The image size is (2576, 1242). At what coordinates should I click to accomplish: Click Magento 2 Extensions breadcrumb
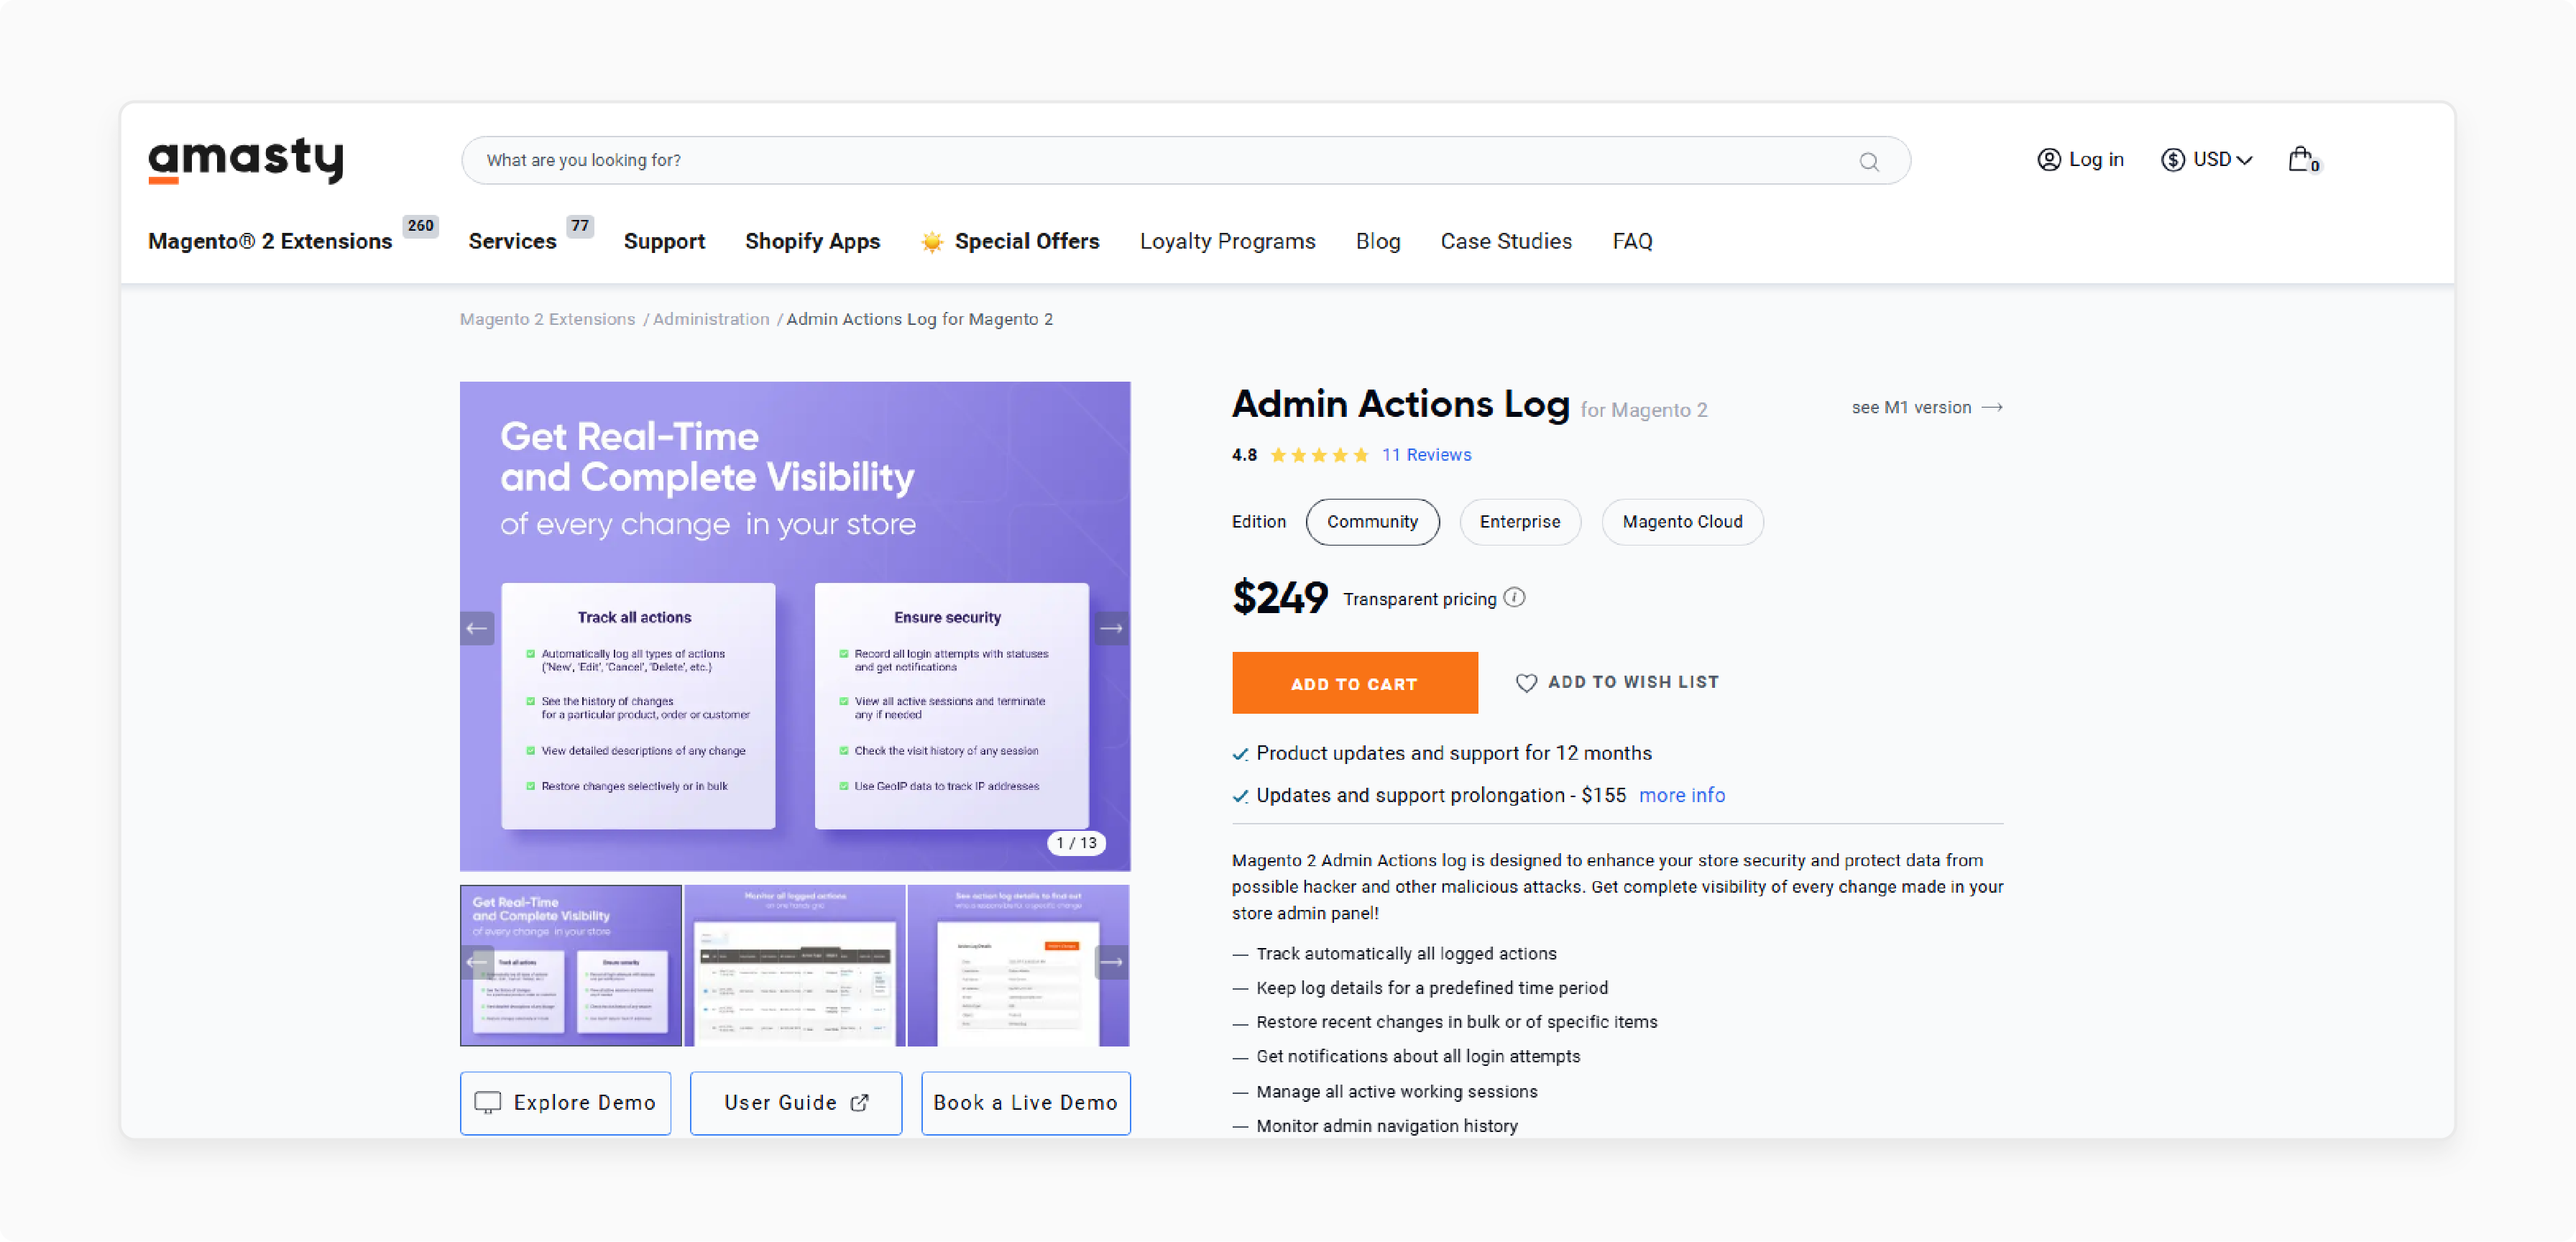point(547,319)
